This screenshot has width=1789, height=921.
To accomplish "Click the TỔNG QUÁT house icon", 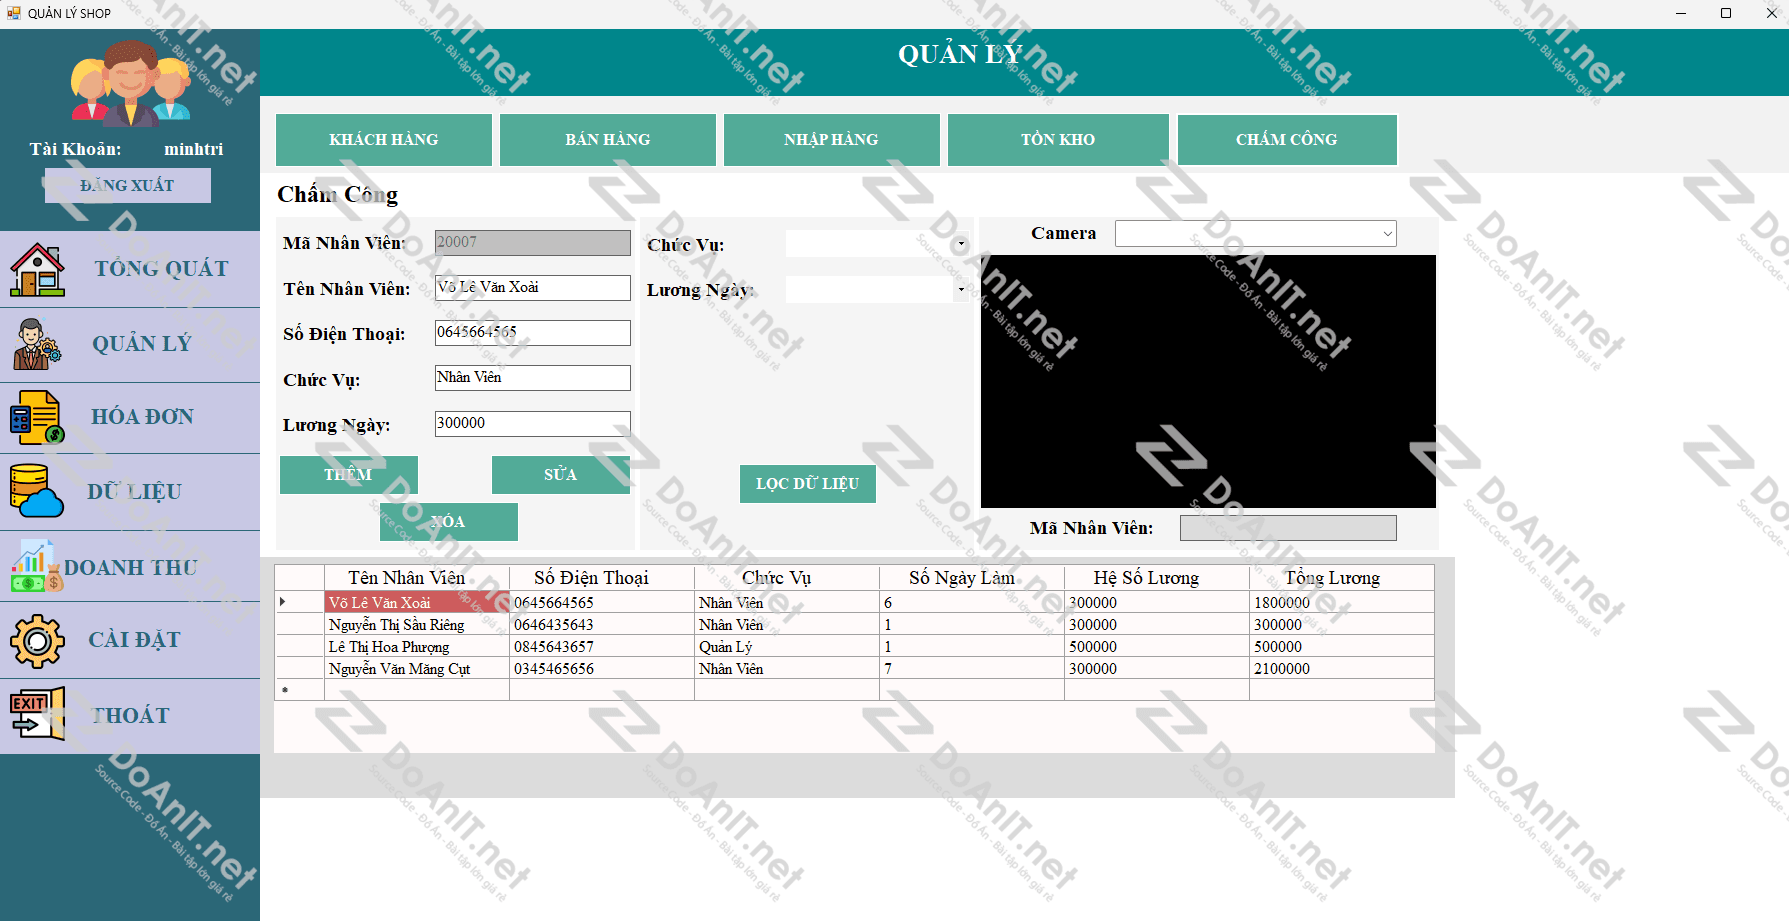I will (x=37, y=270).
